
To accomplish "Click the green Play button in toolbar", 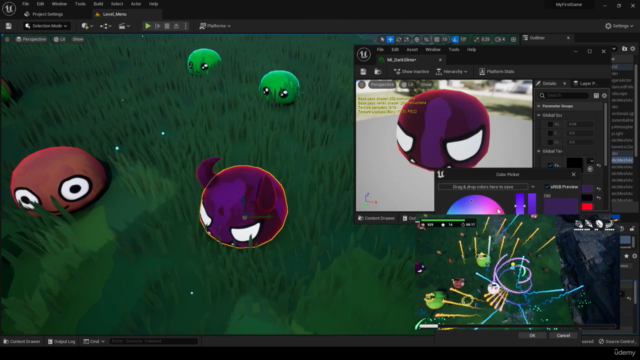I will click(148, 26).
